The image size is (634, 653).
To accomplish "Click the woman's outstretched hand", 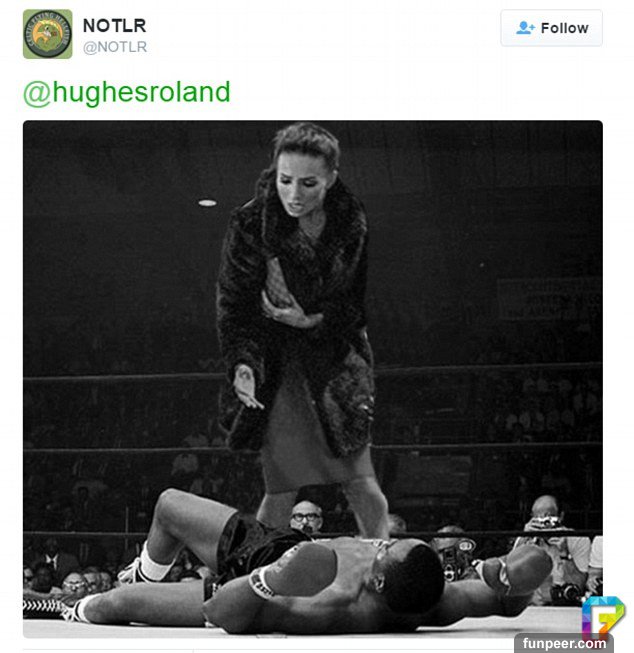I will coord(247,387).
